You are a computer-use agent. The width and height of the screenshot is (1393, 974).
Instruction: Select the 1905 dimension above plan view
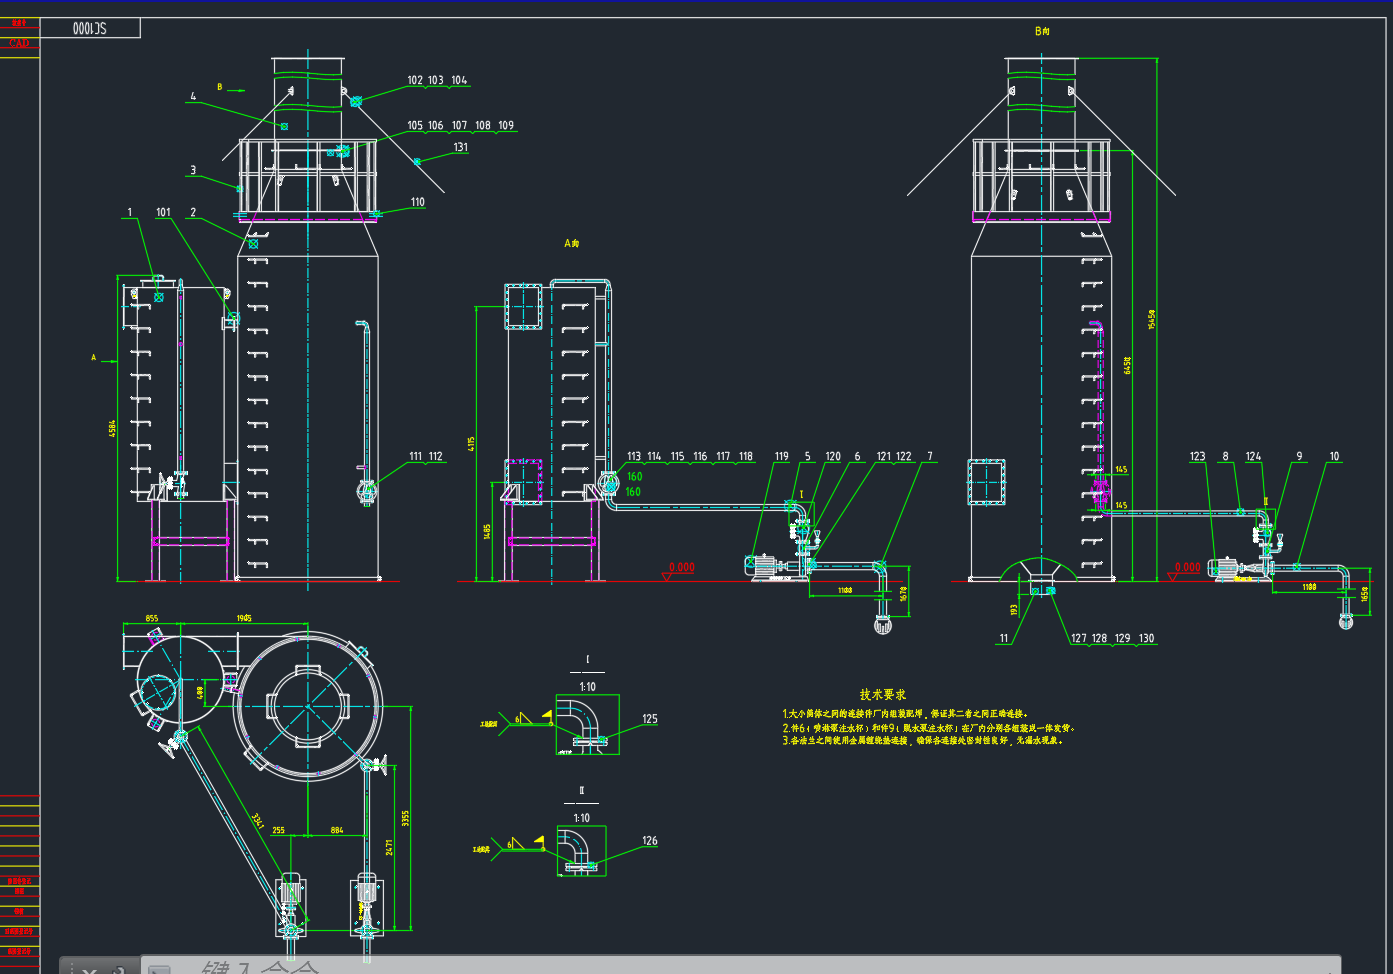(x=244, y=618)
